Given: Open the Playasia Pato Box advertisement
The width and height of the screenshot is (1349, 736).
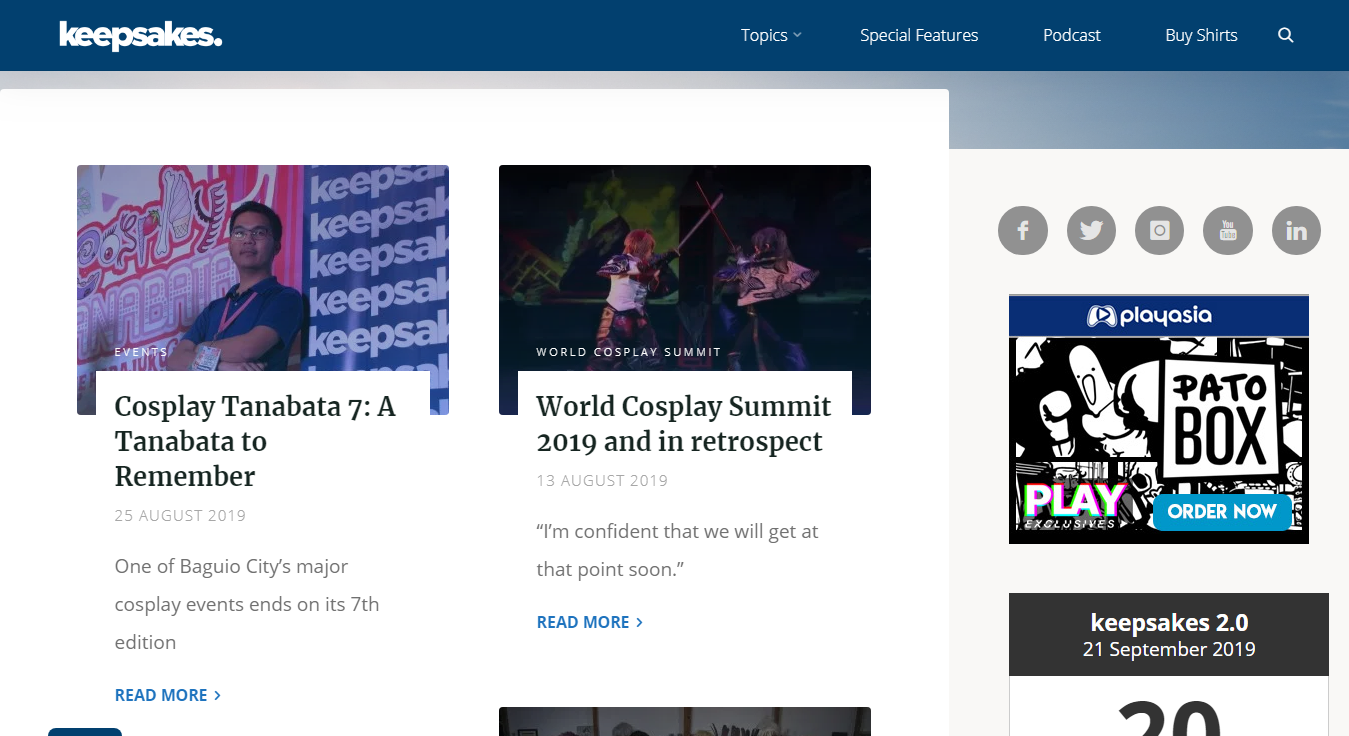Looking at the screenshot, I should tap(1158, 420).
